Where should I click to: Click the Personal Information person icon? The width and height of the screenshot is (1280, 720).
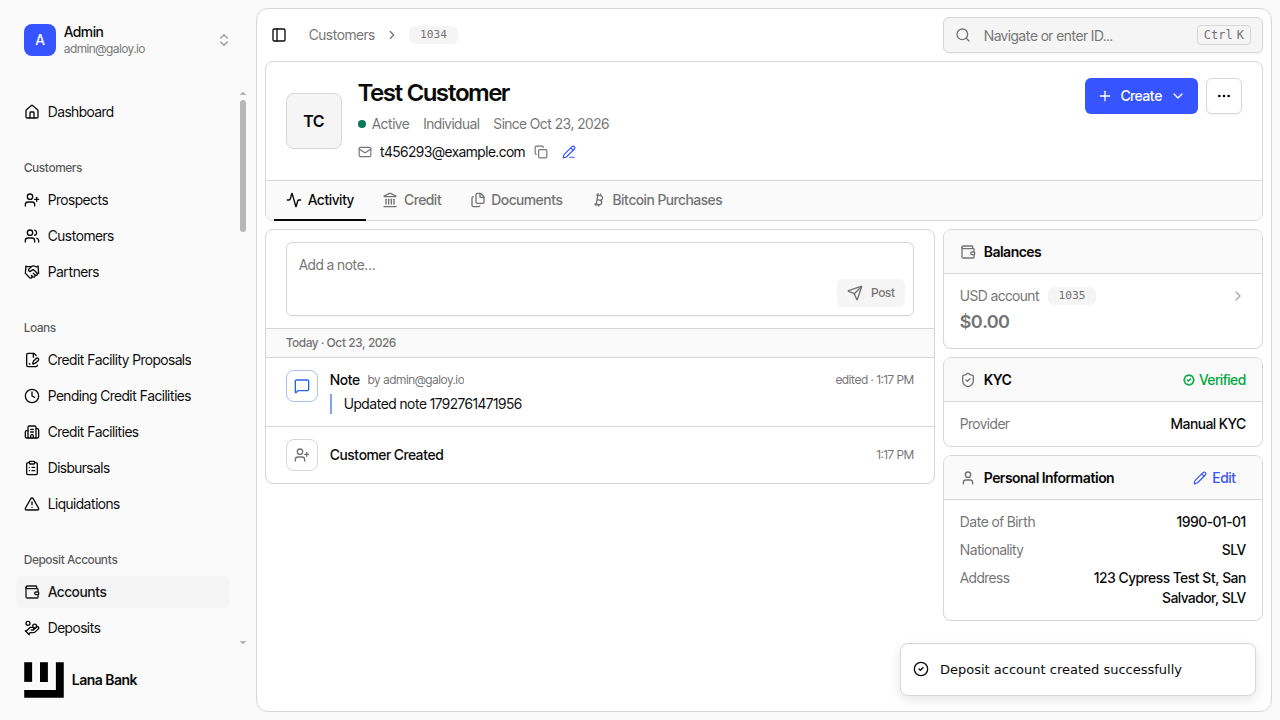pyautogui.click(x=967, y=478)
